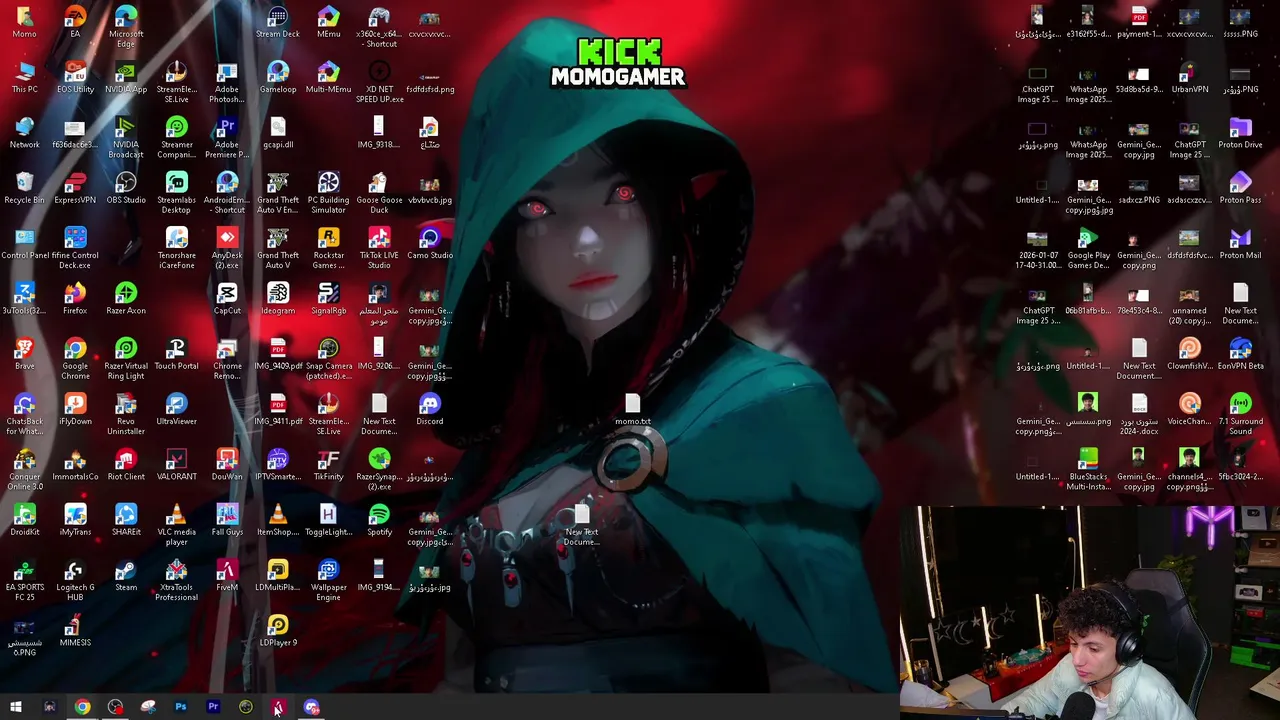Select the Riot Client desktop icon
Viewport: 1280px width, 720px height.
(x=126, y=464)
